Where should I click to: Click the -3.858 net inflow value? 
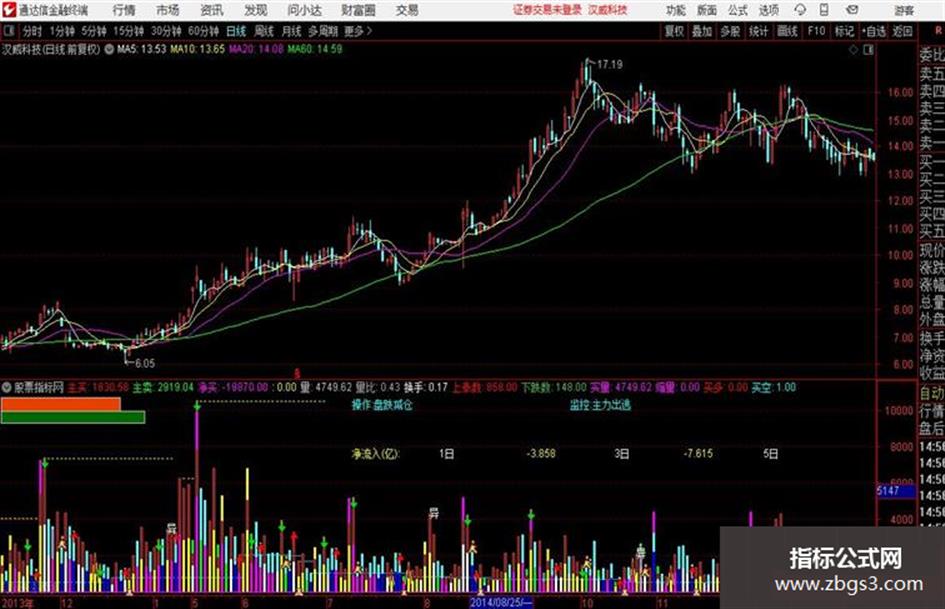[x=541, y=453]
